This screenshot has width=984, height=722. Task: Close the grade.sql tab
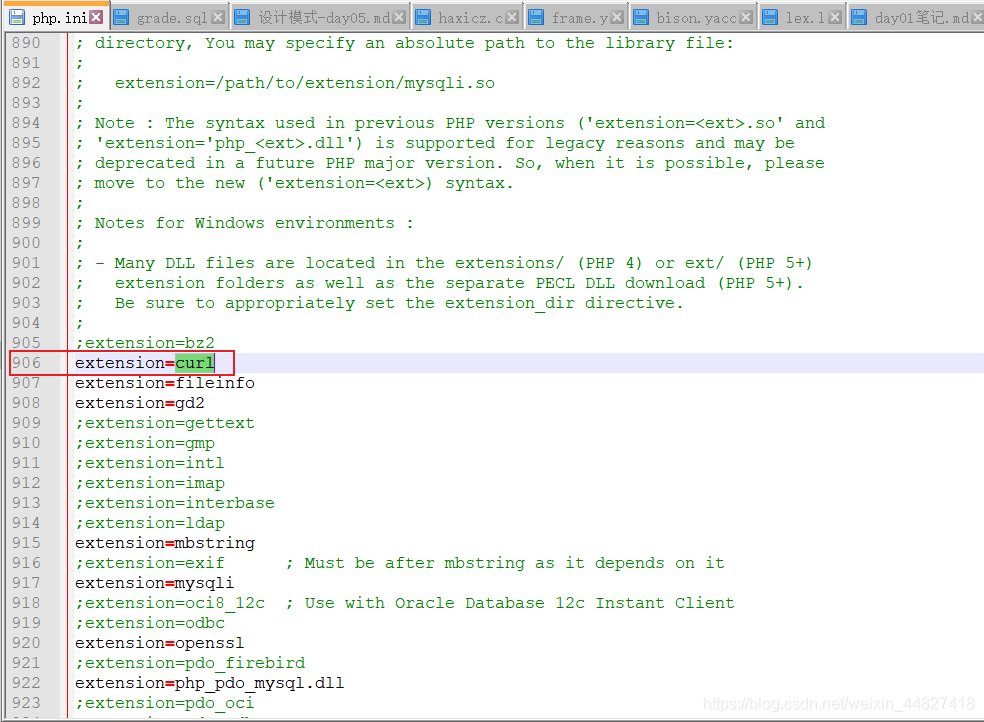coord(217,17)
